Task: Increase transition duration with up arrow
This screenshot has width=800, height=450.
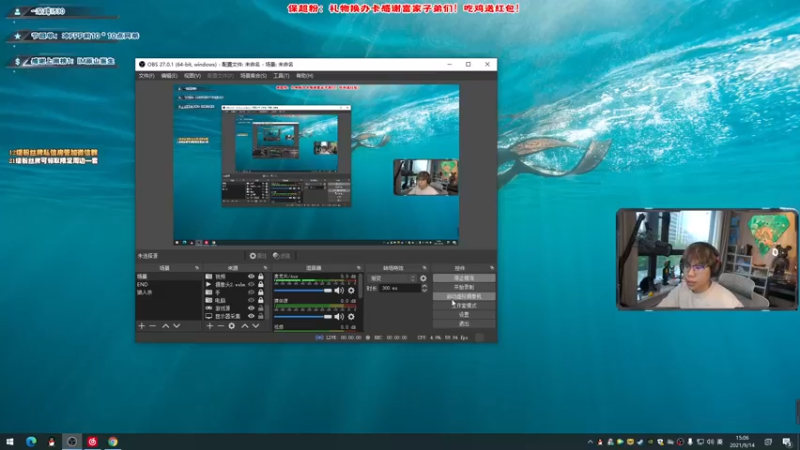Action: pyautogui.click(x=424, y=286)
